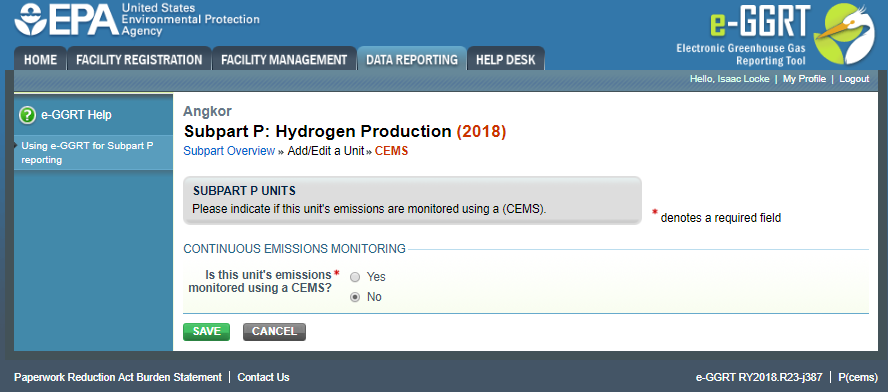Select Yes for CEMS monitoring
Image resolution: width=888 pixels, height=392 pixels.
[x=355, y=277]
